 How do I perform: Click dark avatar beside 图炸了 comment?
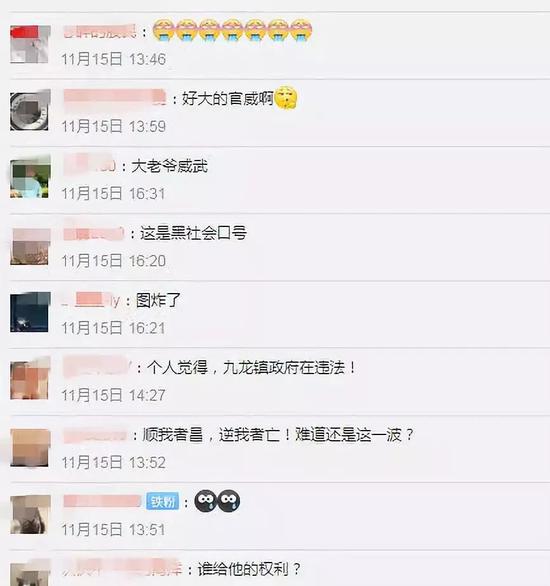tap(30, 312)
